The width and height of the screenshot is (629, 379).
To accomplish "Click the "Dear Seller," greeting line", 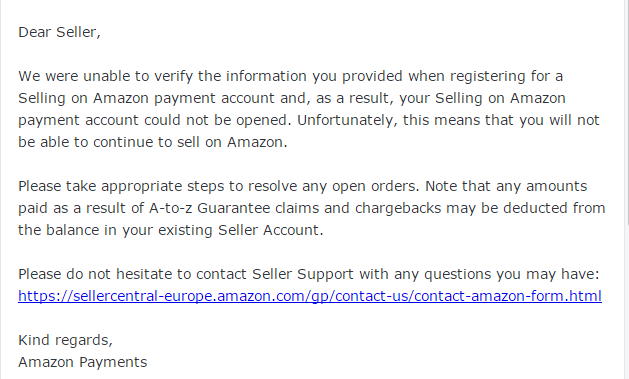I will coord(59,32).
